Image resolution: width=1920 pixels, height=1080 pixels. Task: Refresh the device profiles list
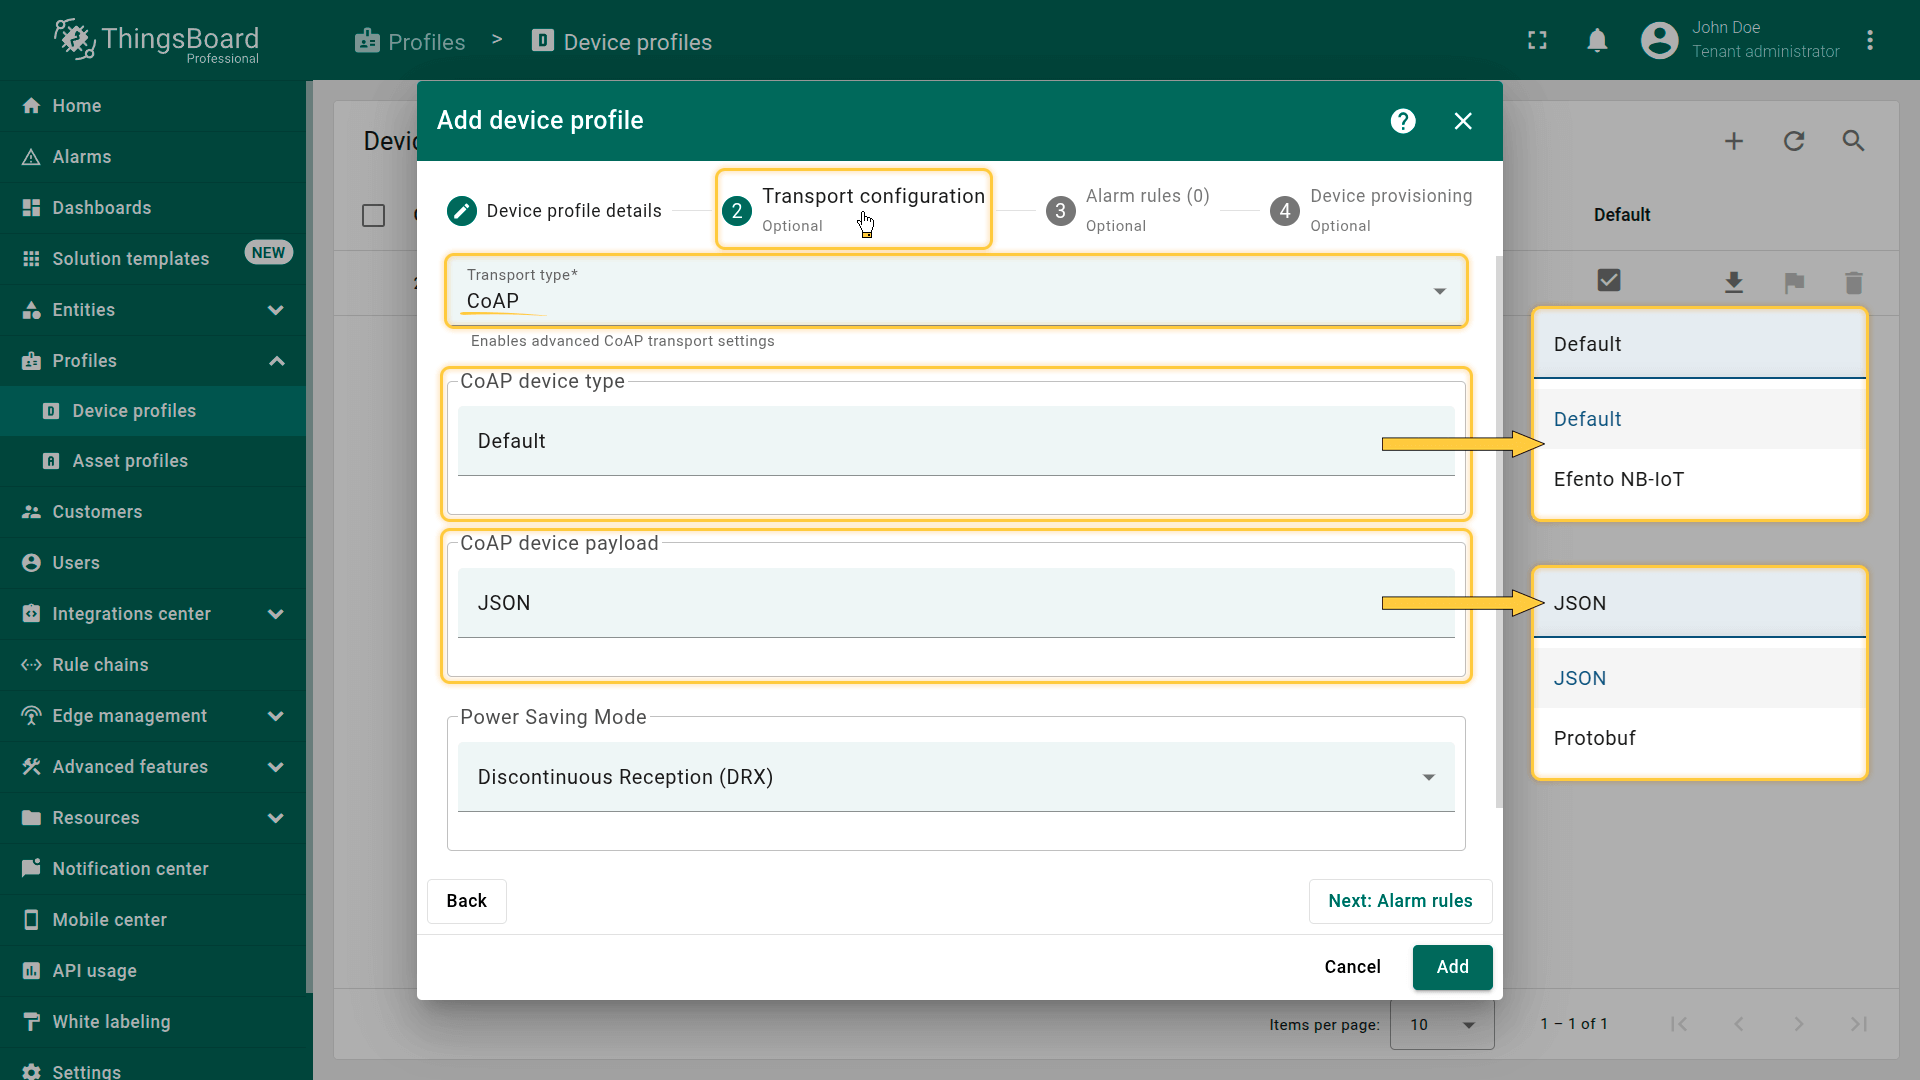point(1794,141)
